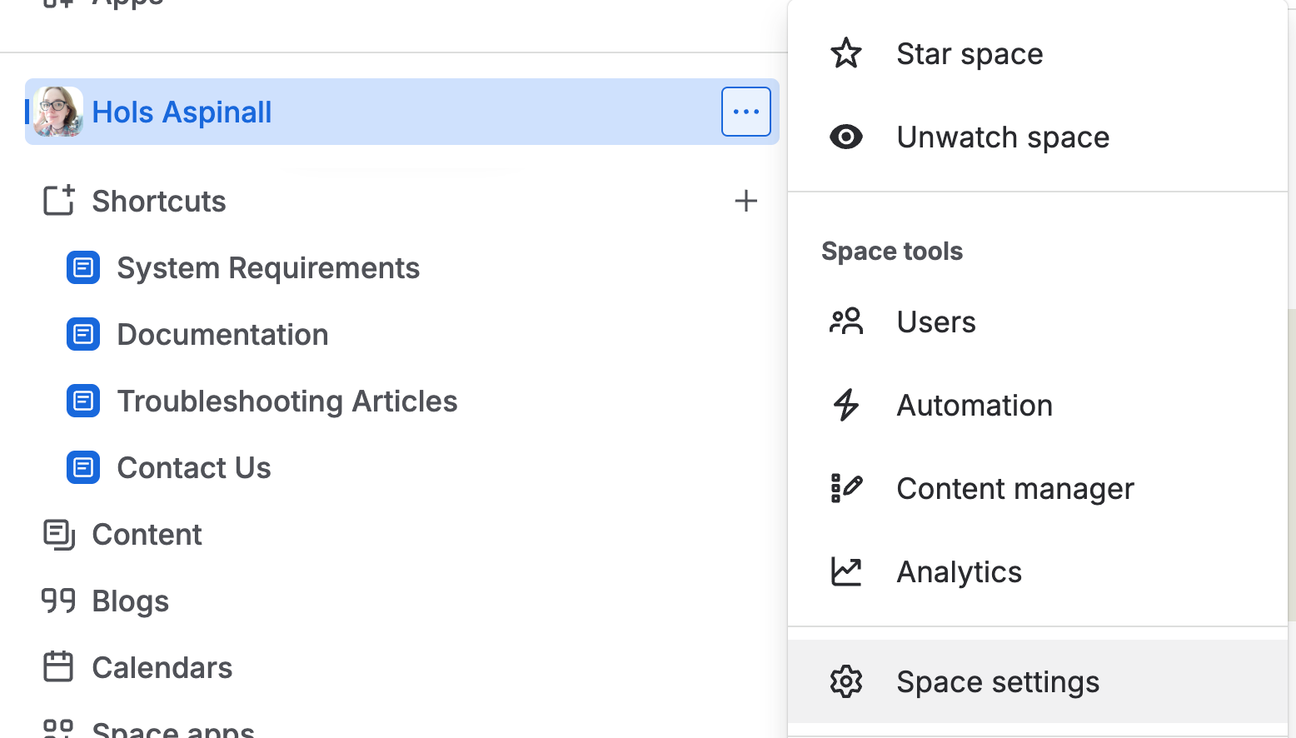Select the Unwatch space eye icon
Viewport: 1296px width, 738px height.
pos(846,137)
